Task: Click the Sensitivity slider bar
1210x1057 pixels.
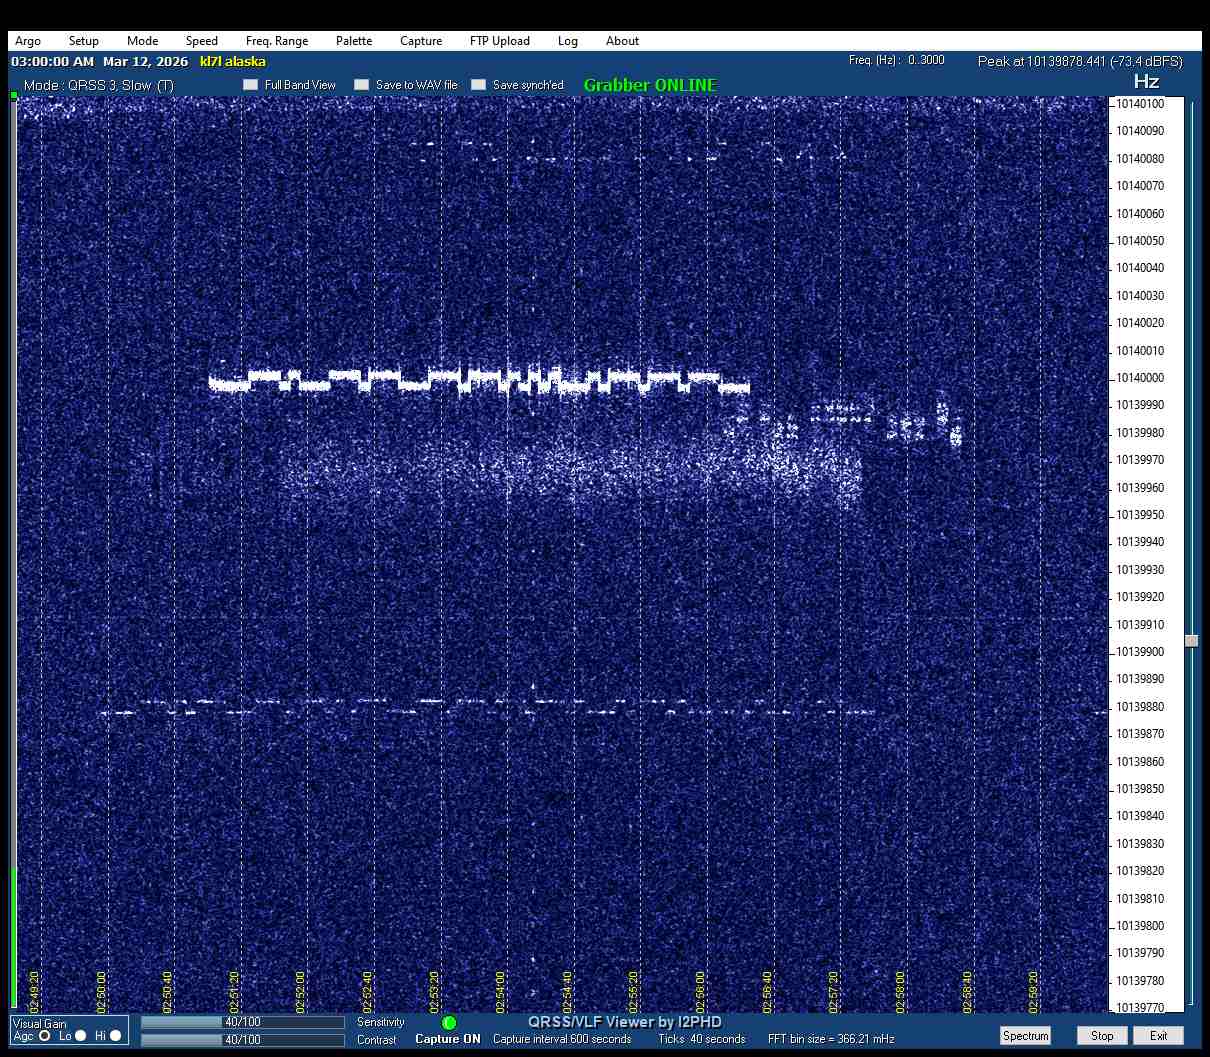Action: pos(242,1023)
